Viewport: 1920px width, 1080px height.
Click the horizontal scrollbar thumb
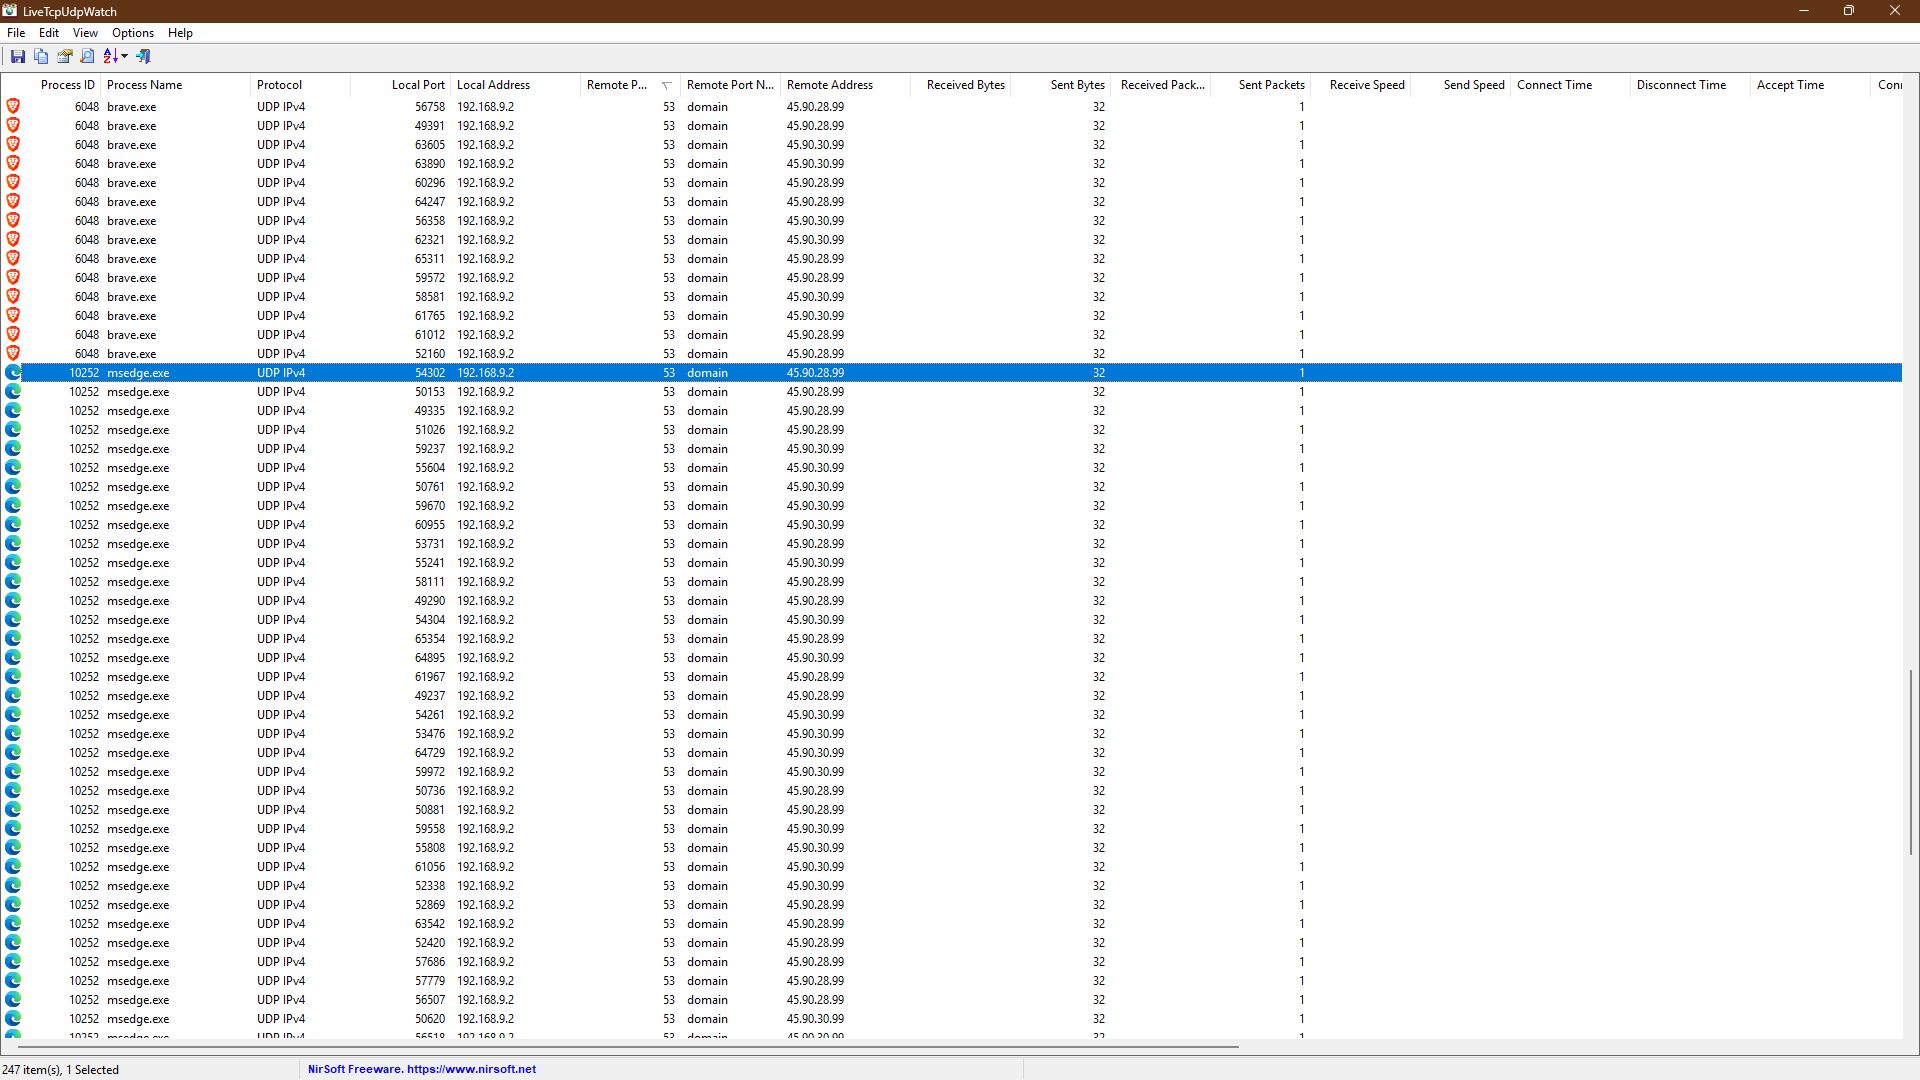(x=629, y=1046)
